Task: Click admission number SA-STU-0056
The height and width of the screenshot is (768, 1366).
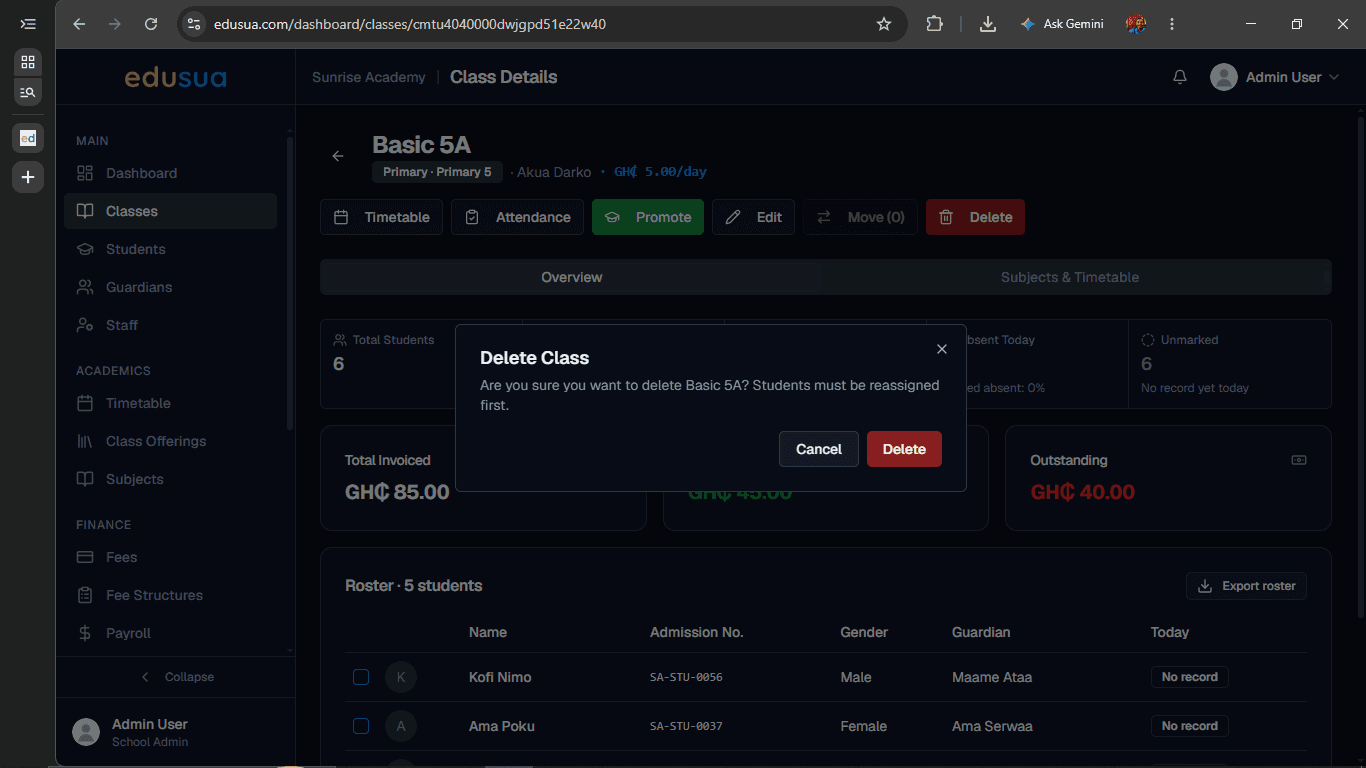Action: (x=686, y=677)
